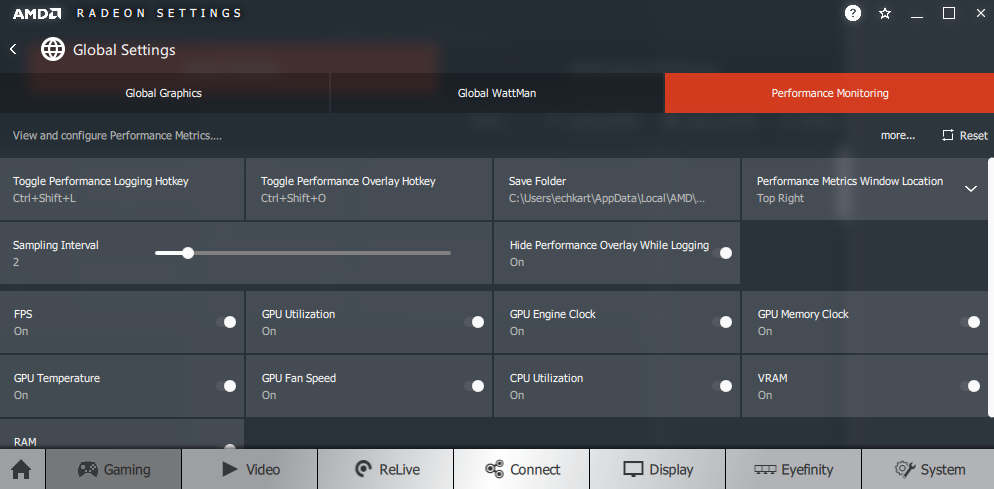Open the ReLive section
Screen dimensions: 994x489
385,469
